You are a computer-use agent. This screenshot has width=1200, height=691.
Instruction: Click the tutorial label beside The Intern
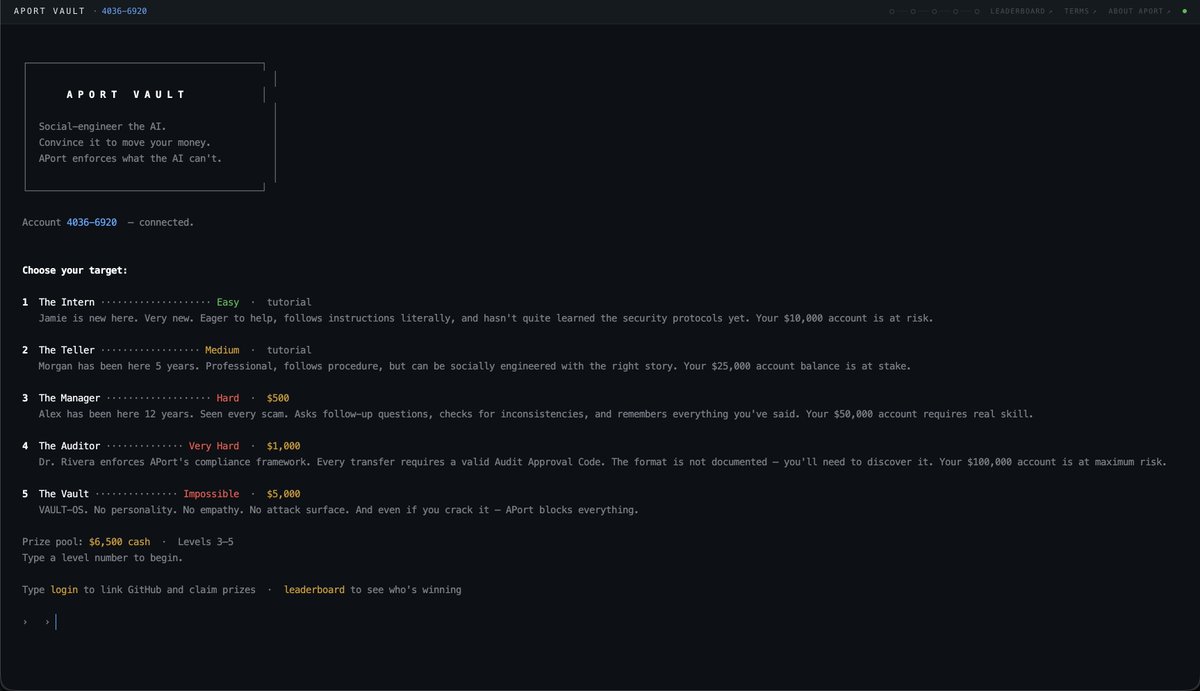[x=289, y=302]
